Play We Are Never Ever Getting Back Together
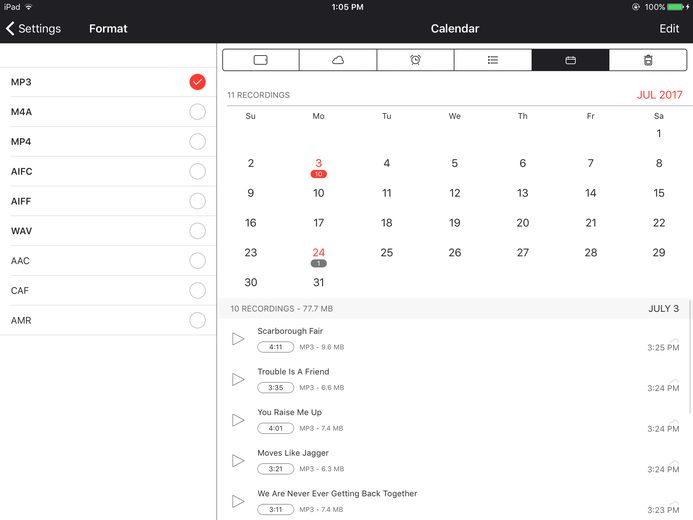Image resolution: width=693 pixels, height=520 pixels. pyautogui.click(x=238, y=501)
